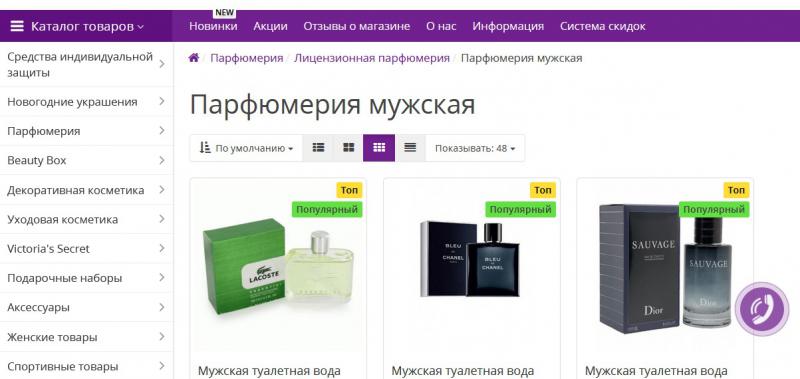Open the floating Viber call button
Viewport: 800px width, 379px height.
tap(762, 309)
